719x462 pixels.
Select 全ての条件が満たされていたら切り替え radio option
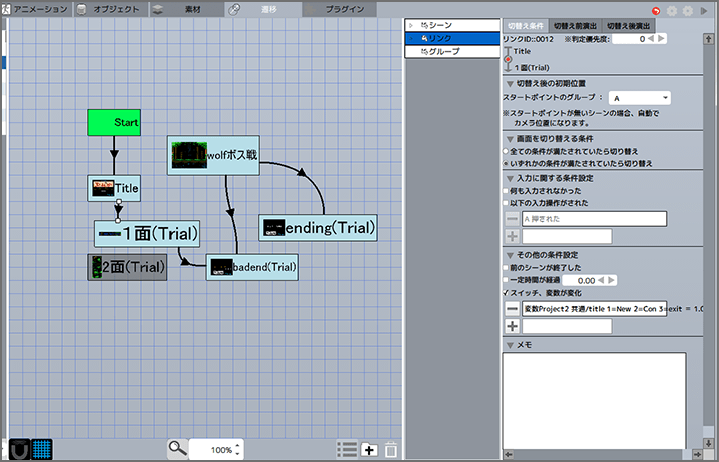(x=506, y=150)
